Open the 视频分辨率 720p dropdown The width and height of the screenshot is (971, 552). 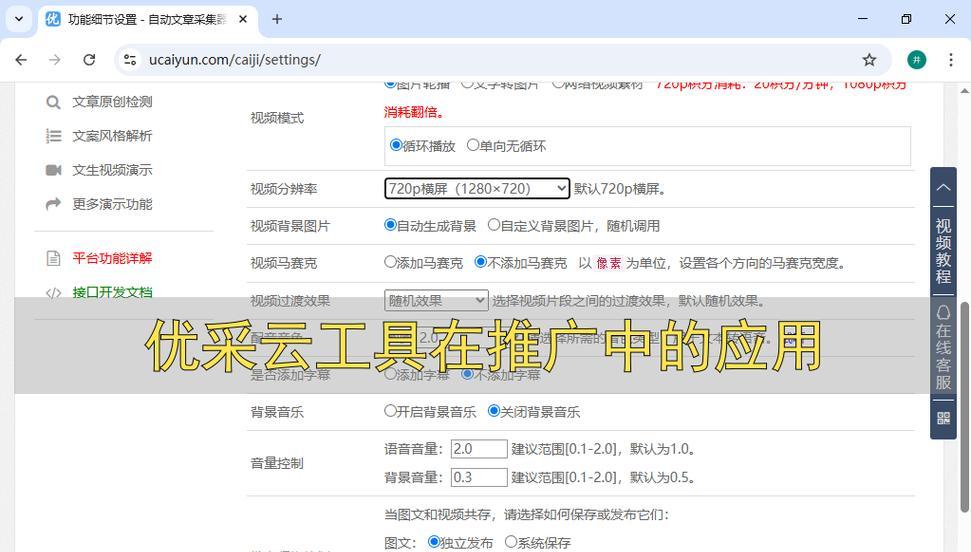(x=477, y=188)
